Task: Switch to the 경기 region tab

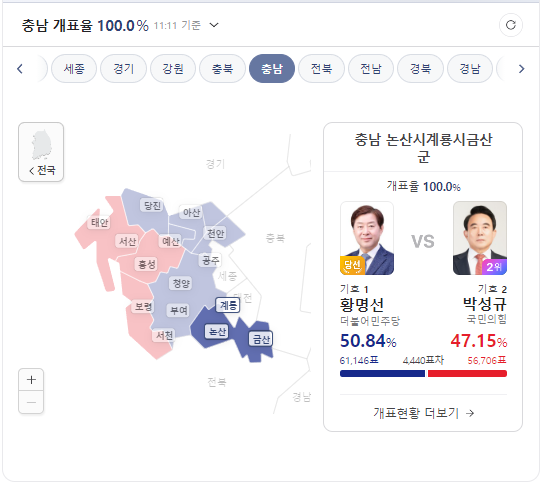Action: [124, 69]
